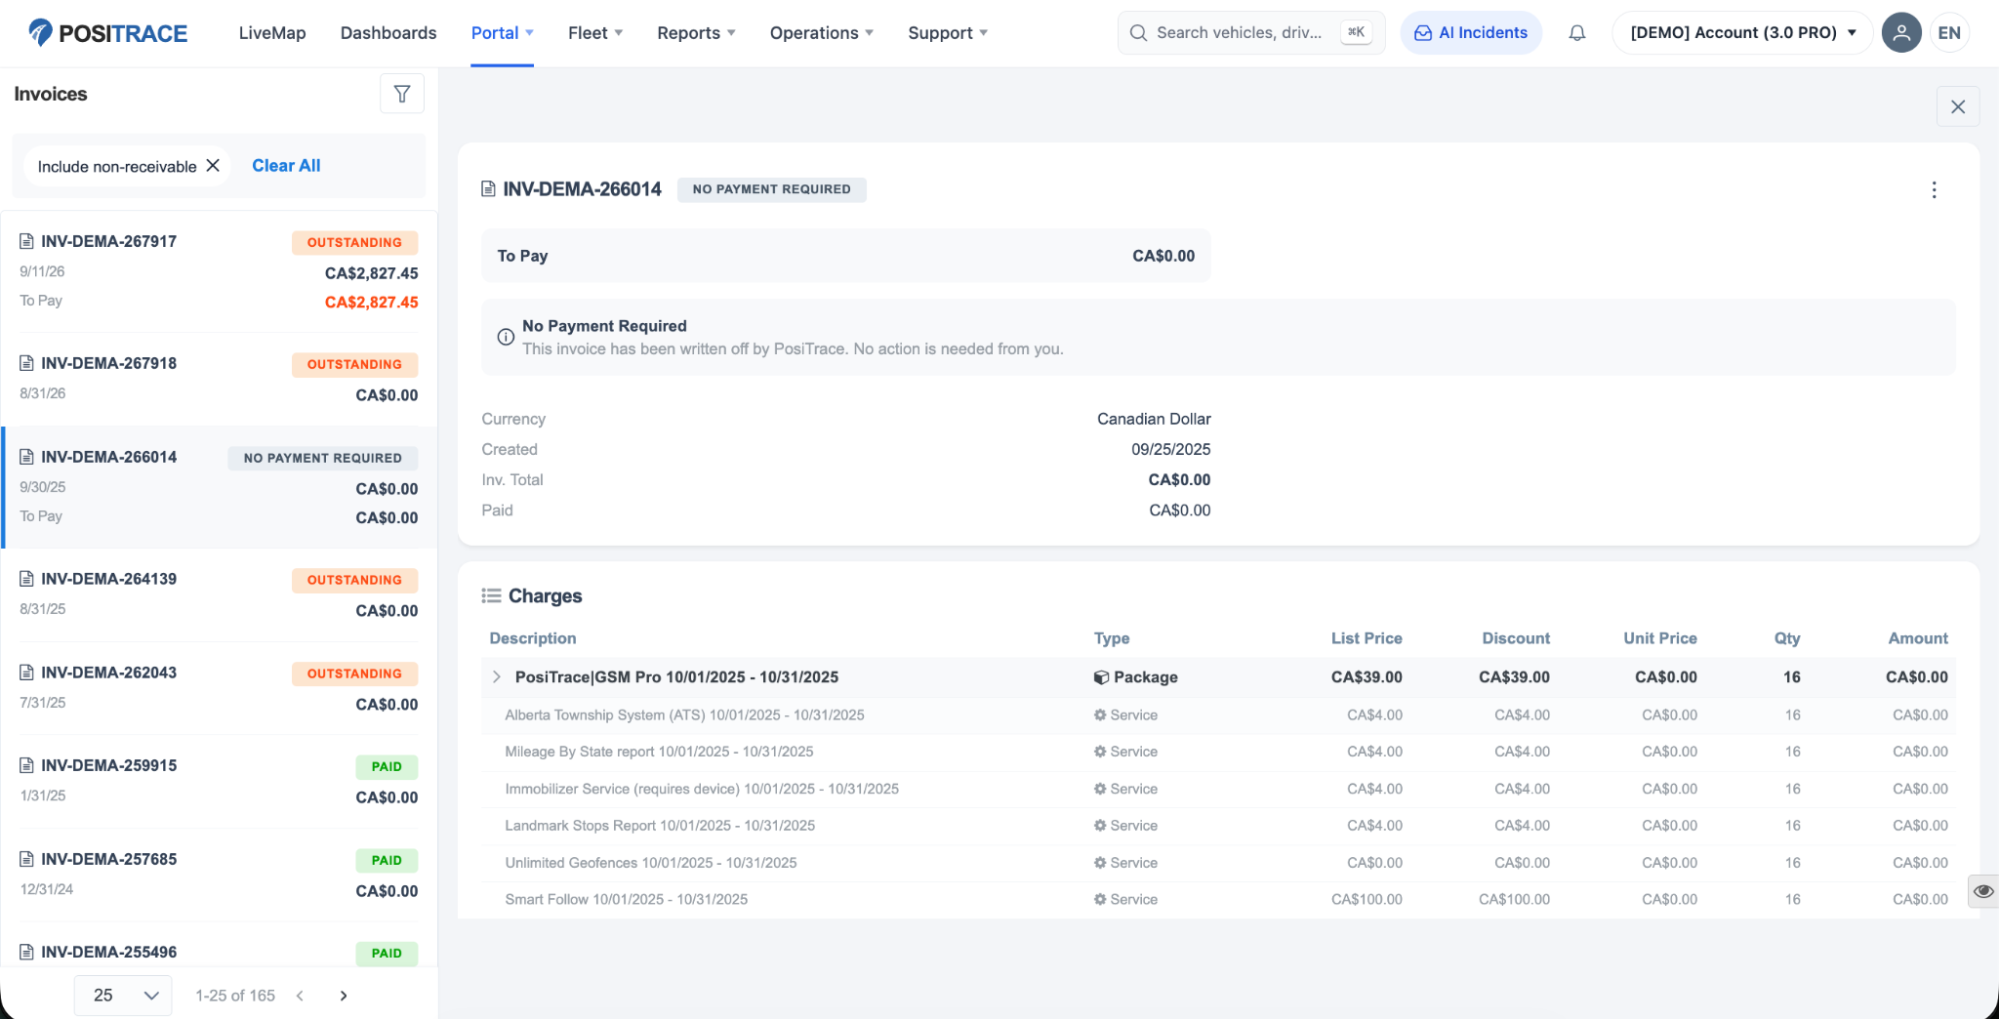Open the three-dot menu for INV-DEMA-266014
This screenshot has height=1020, width=1999.
1933,190
